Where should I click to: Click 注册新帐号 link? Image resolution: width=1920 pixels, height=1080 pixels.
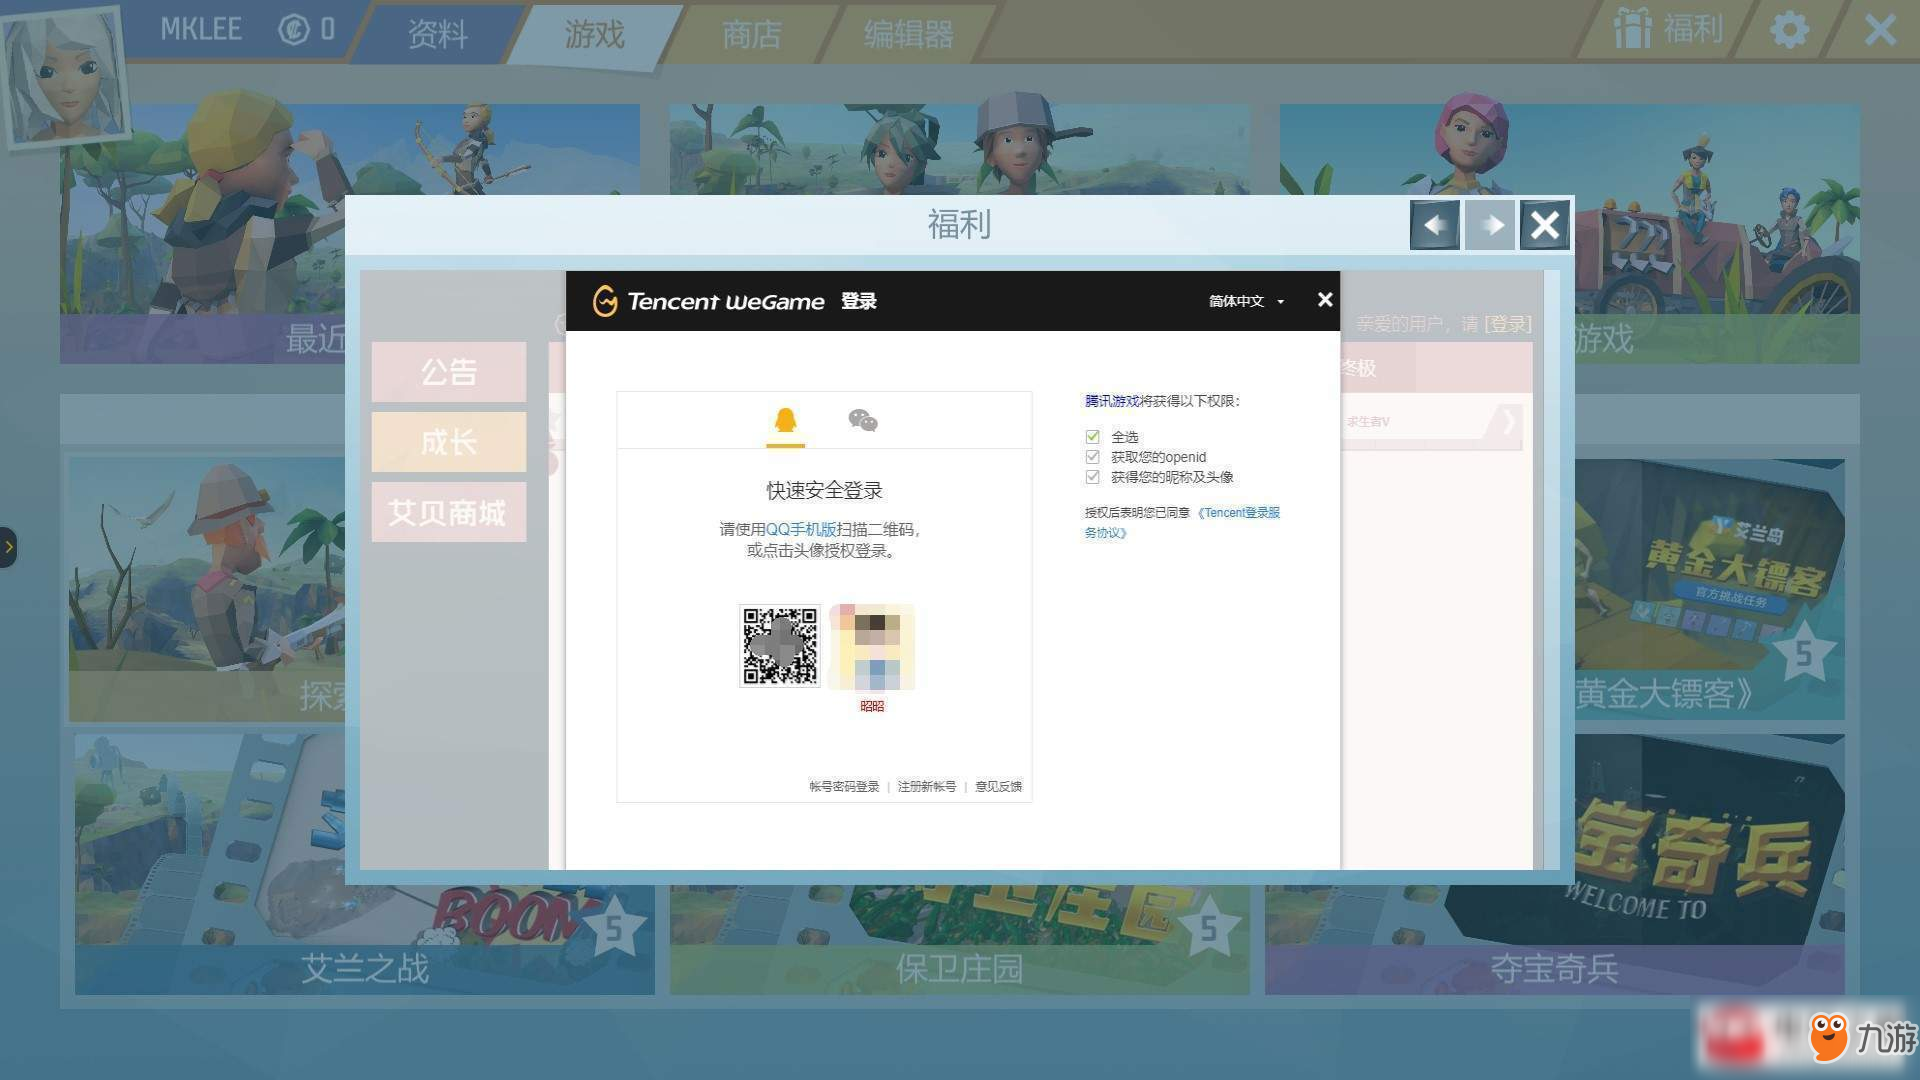click(926, 787)
